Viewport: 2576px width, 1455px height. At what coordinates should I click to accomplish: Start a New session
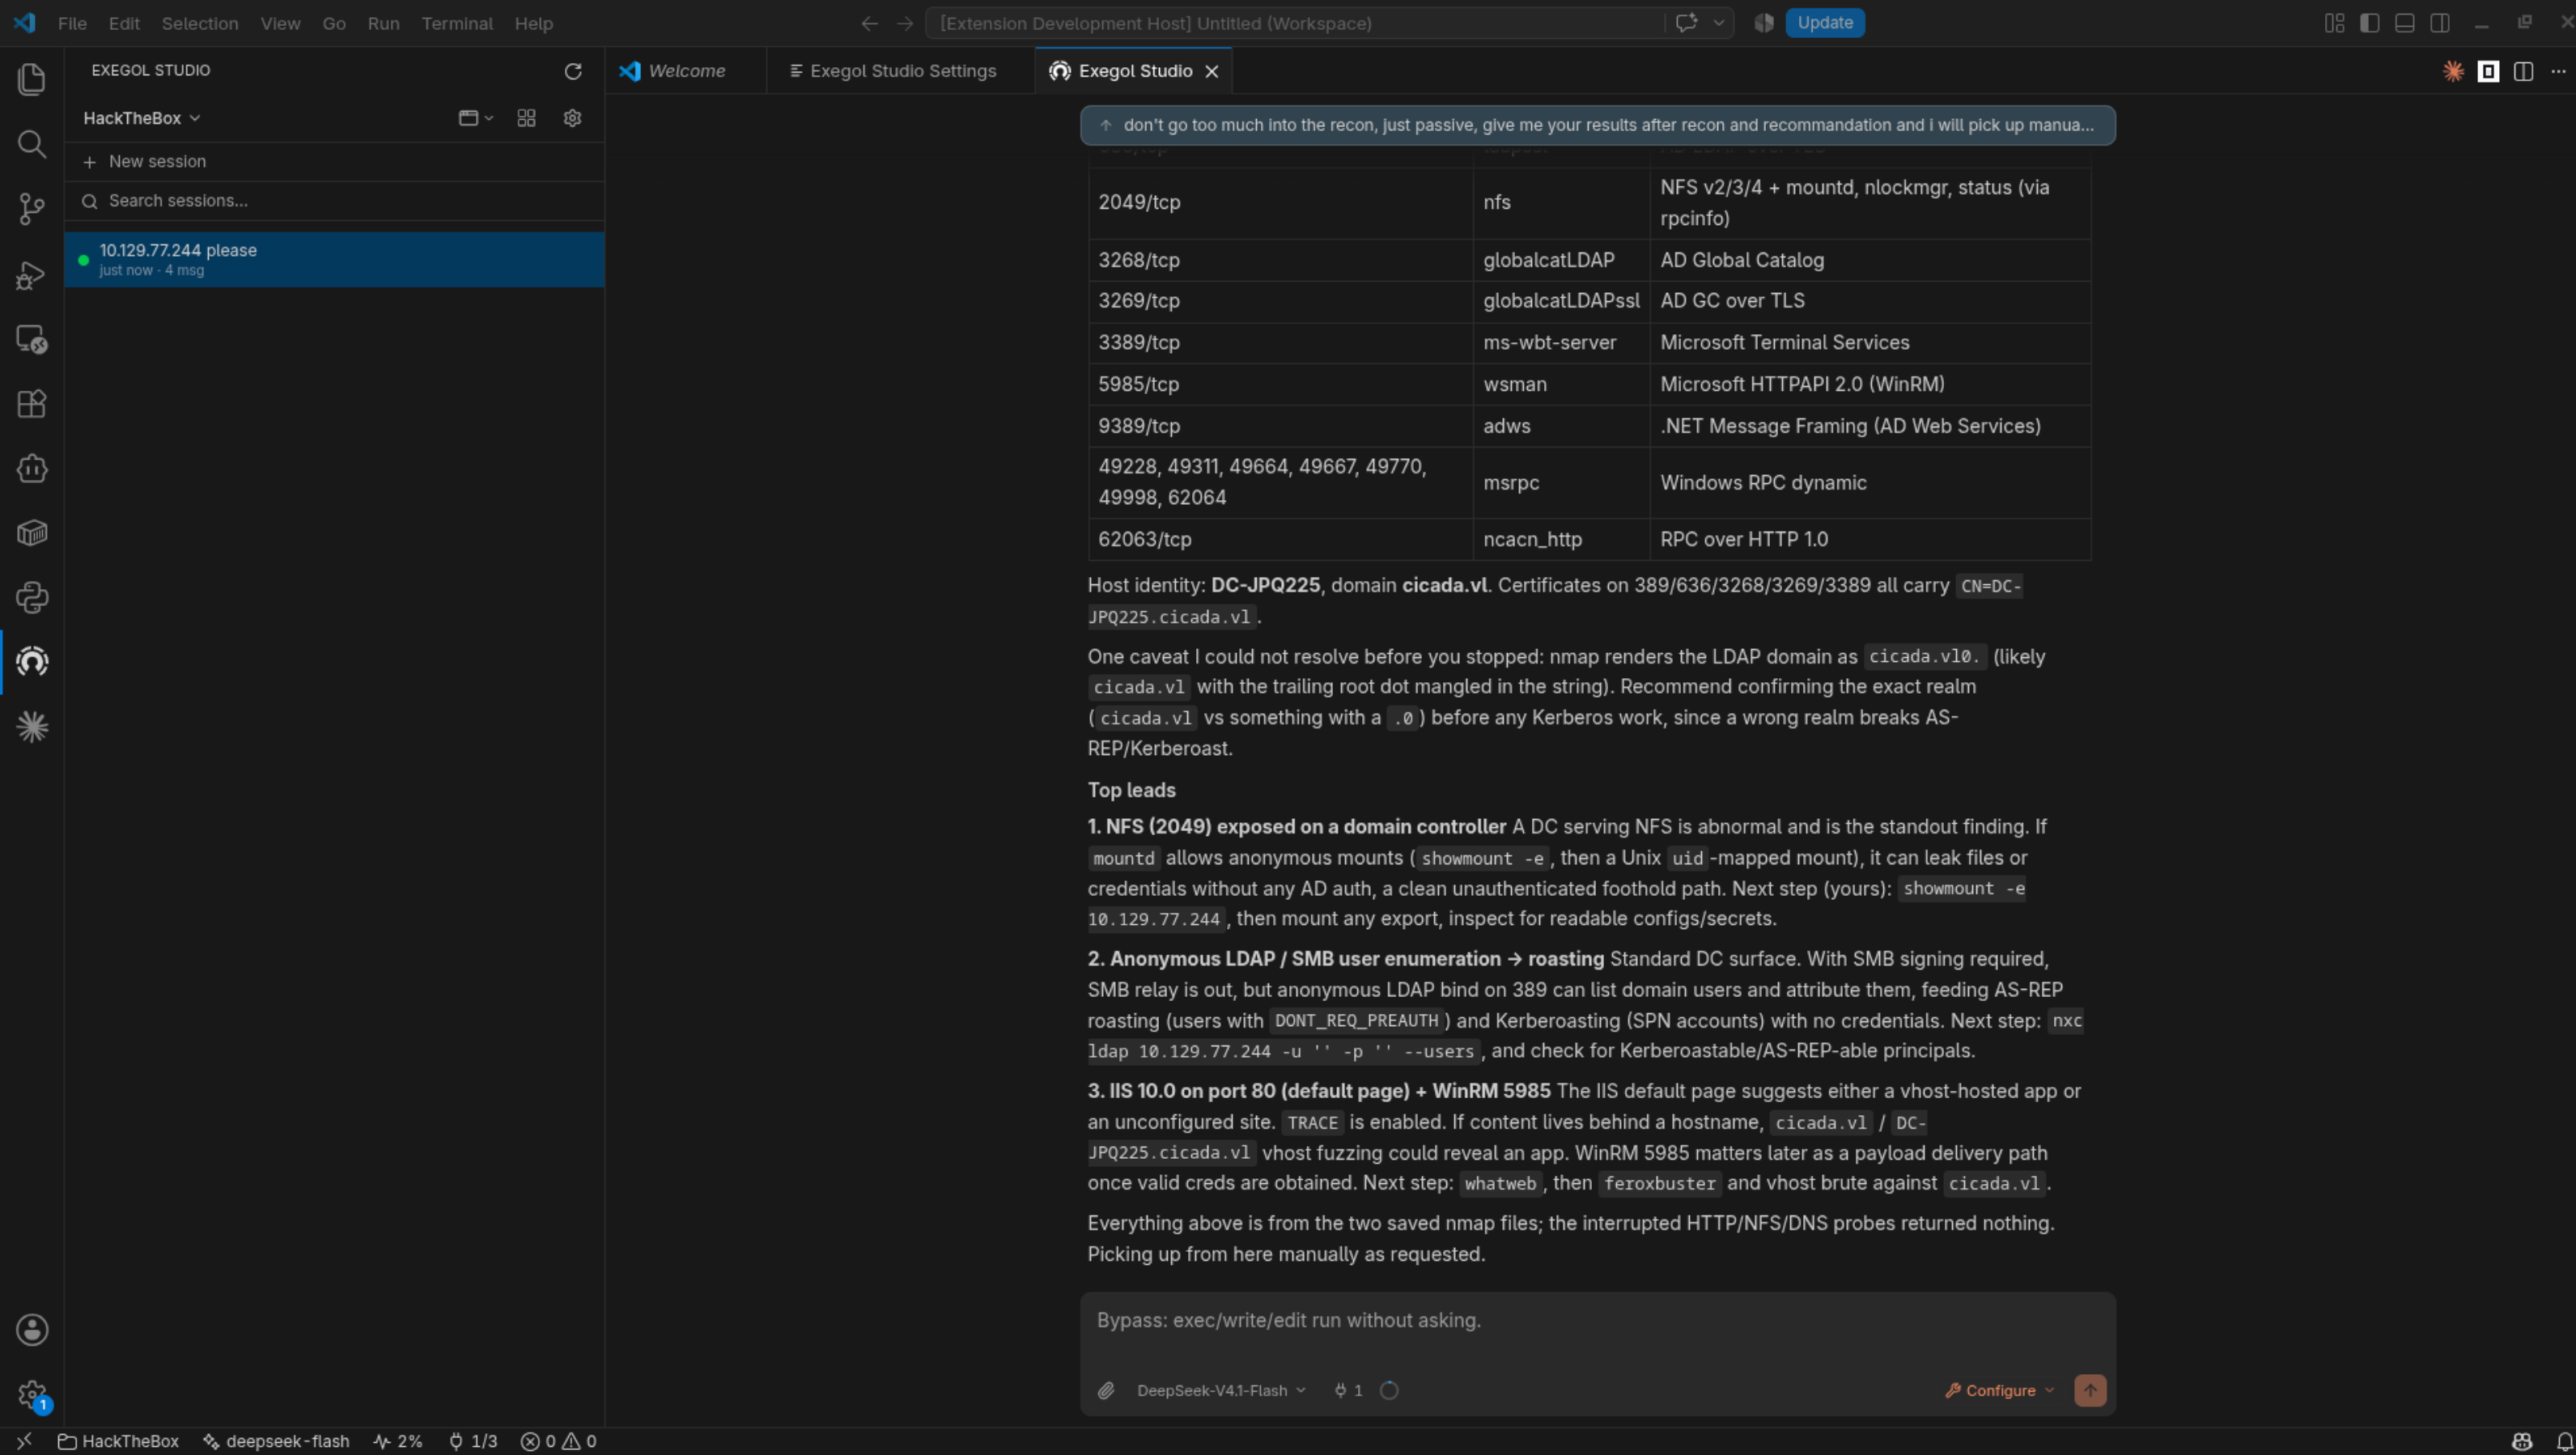pyautogui.click(x=334, y=161)
